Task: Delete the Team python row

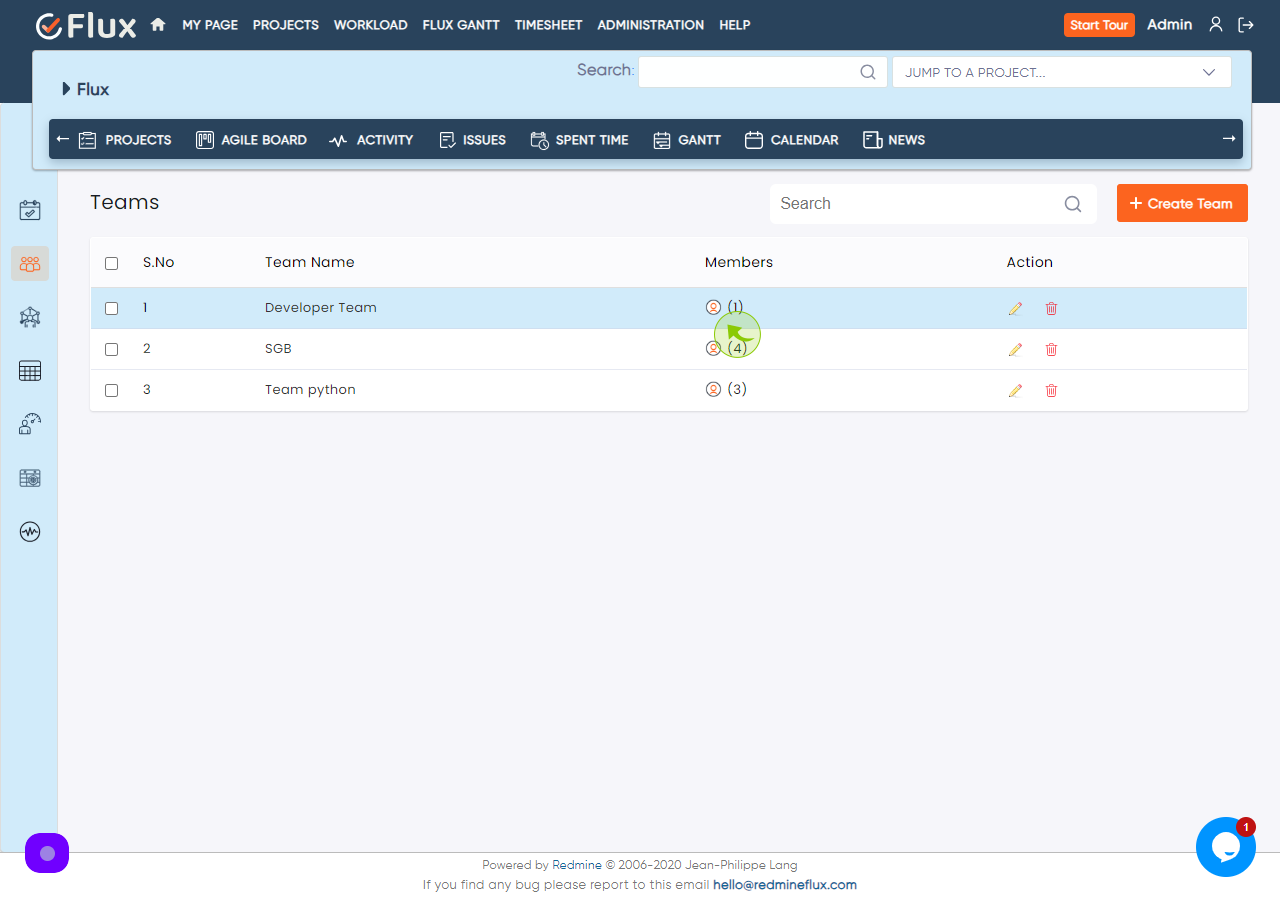Action: pyautogui.click(x=1051, y=391)
